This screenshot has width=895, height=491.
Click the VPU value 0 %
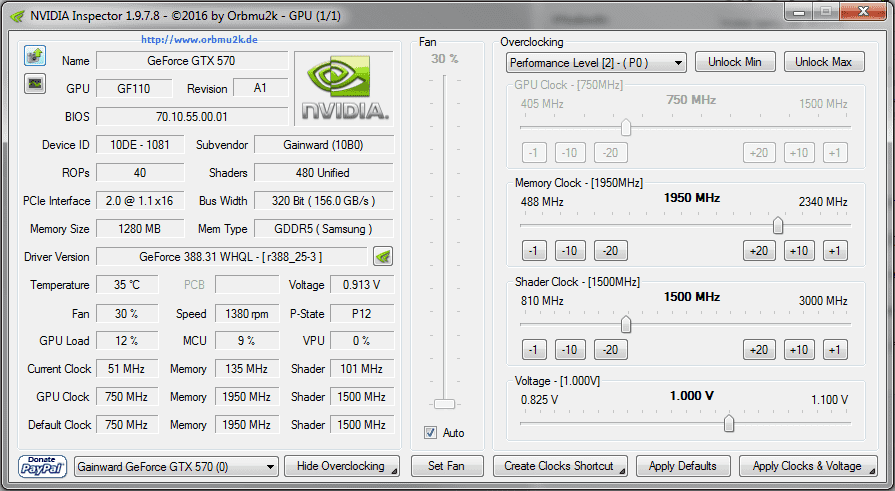pos(362,340)
